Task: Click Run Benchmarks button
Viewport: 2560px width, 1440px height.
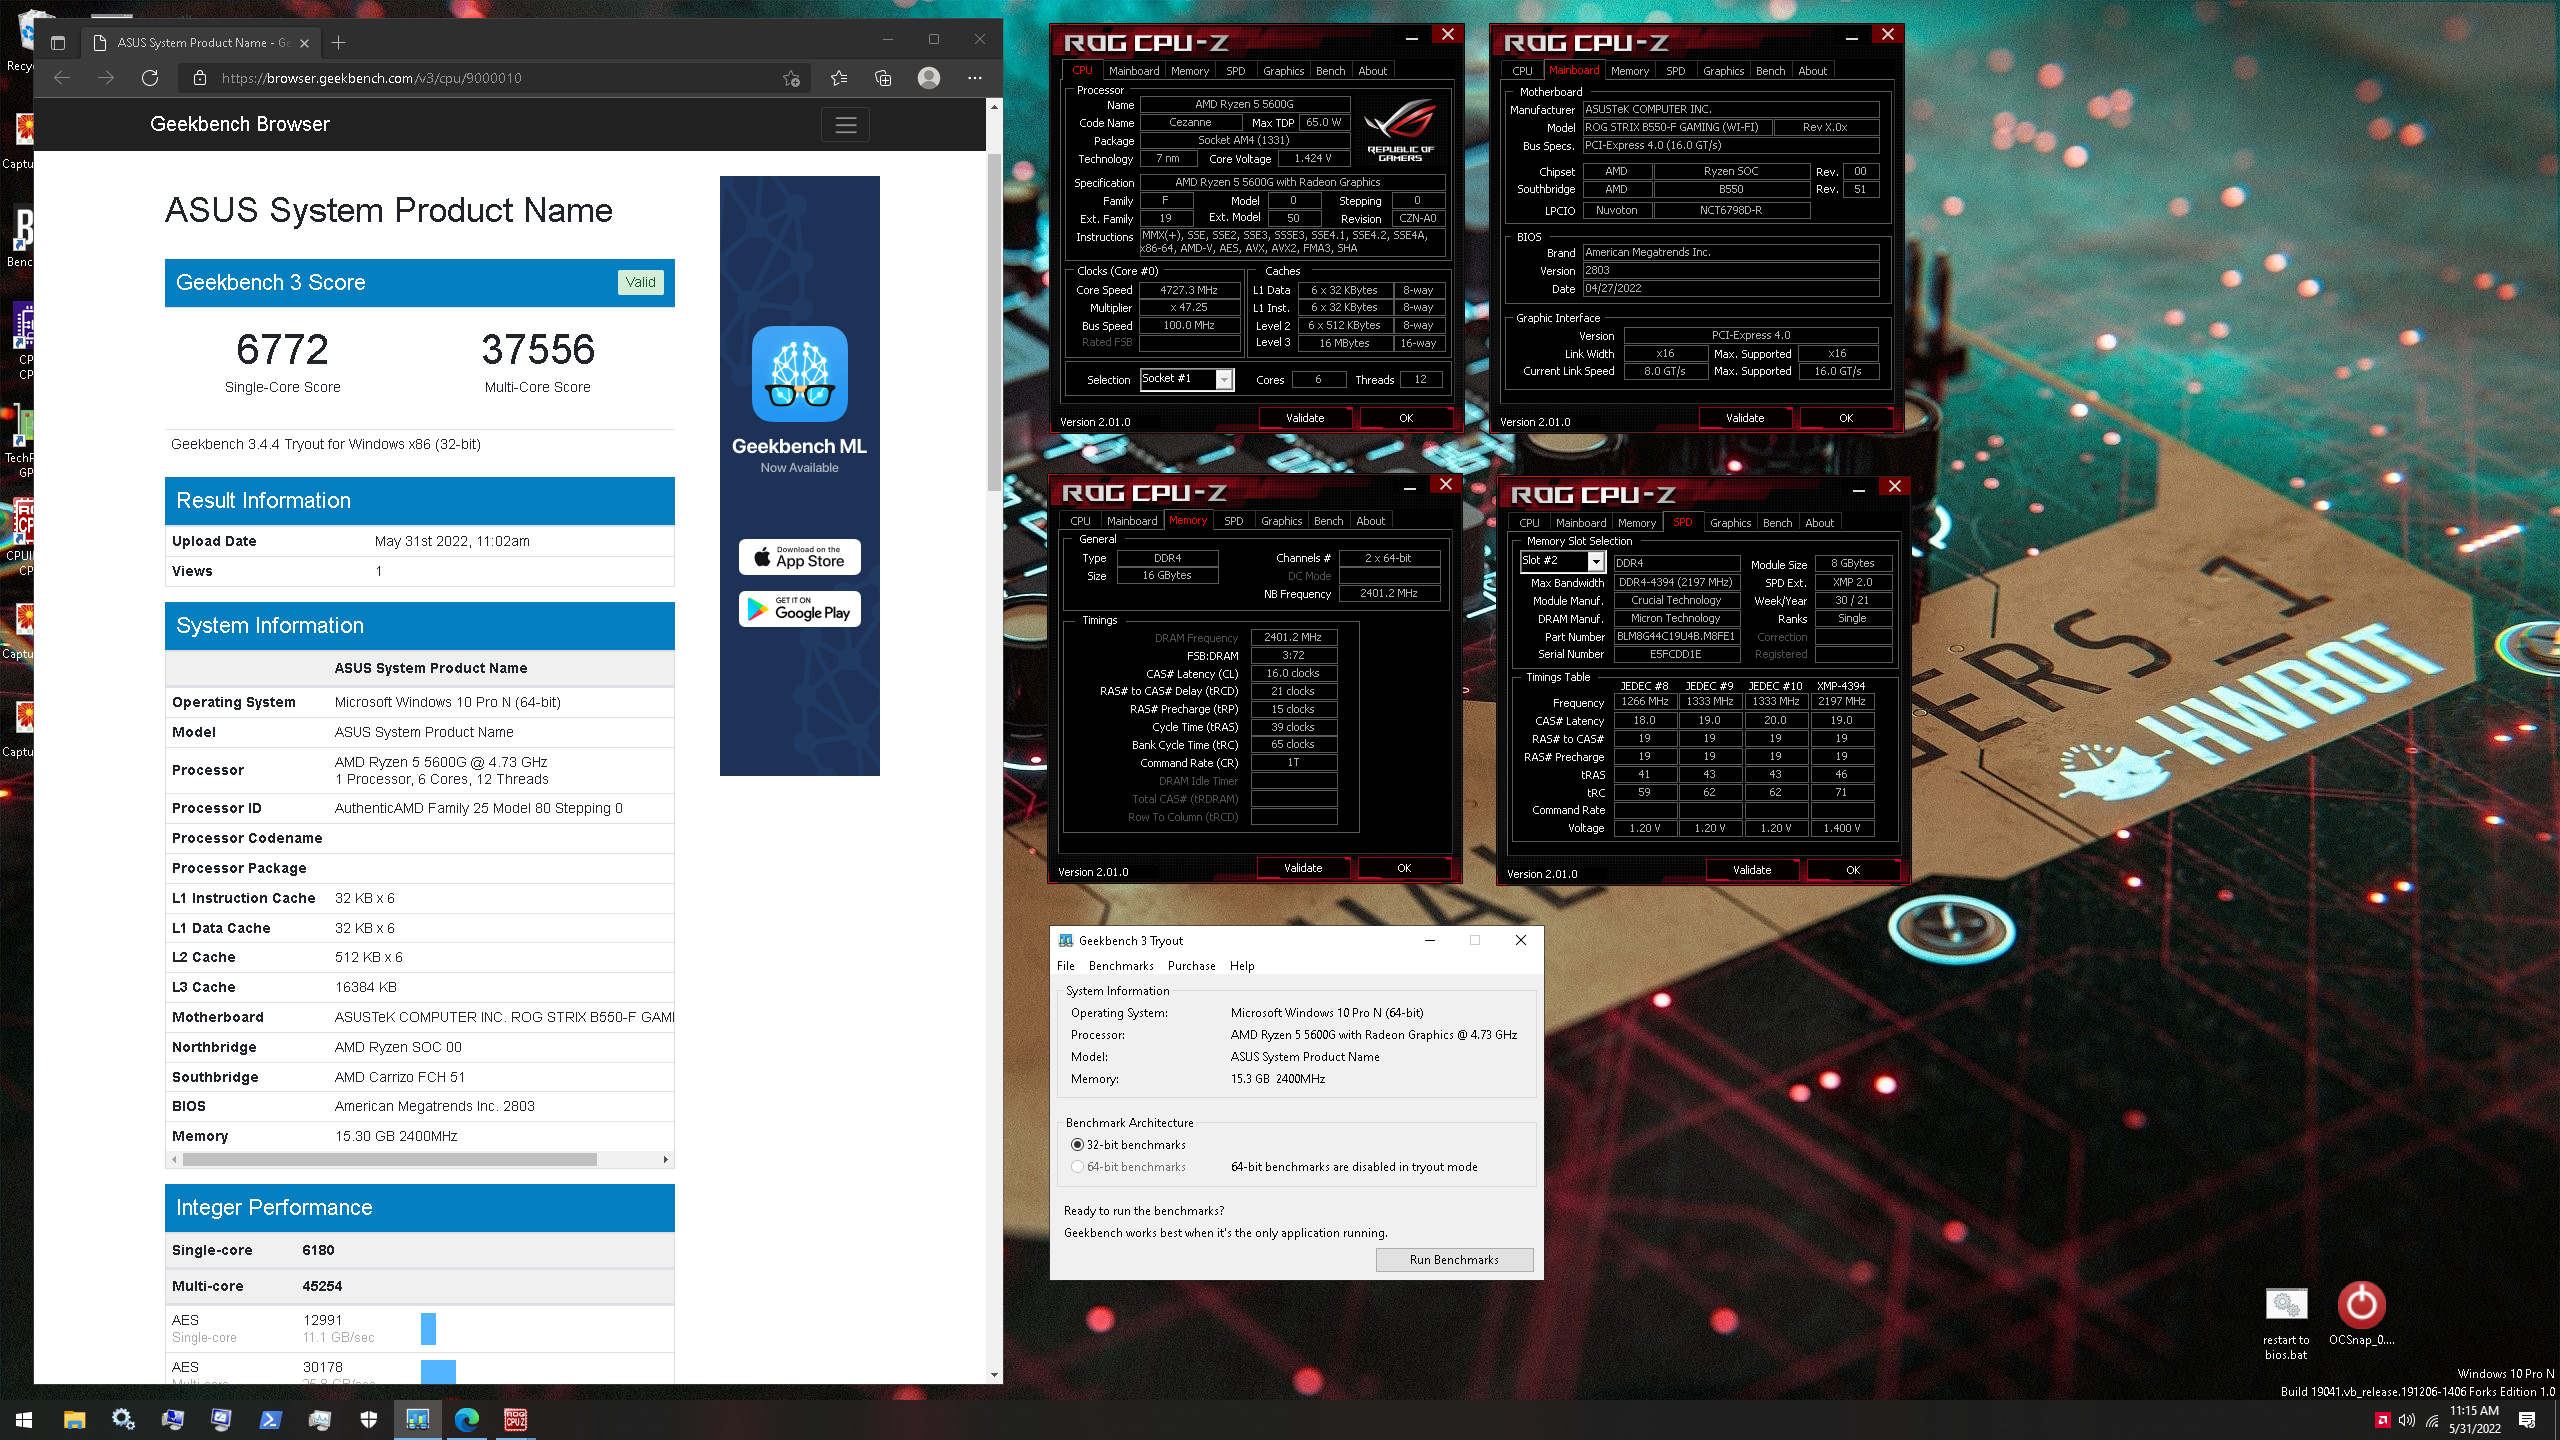Action: click(x=1454, y=1260)
